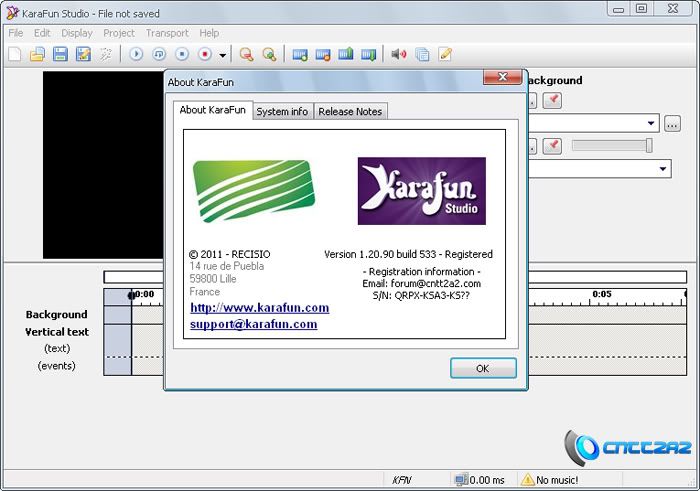Open the wizard wand tool icon
Viewport: 700px width, 491px height.
[x=106, y=54]
